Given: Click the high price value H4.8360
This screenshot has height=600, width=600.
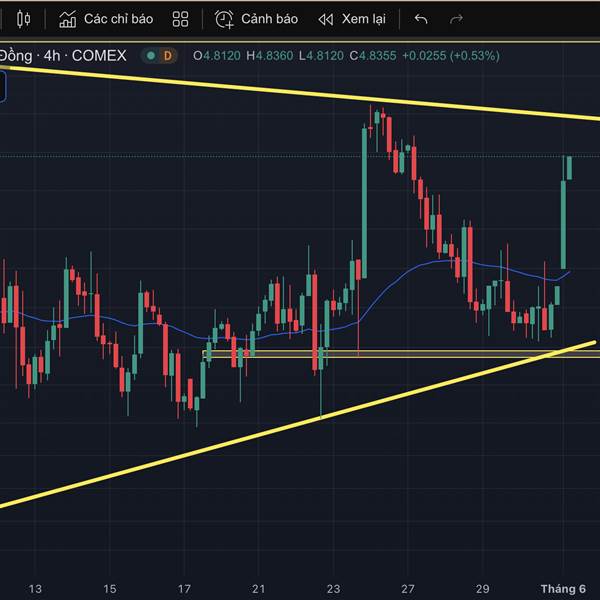Looking at the screenshot, I should (x=270, y=56).
